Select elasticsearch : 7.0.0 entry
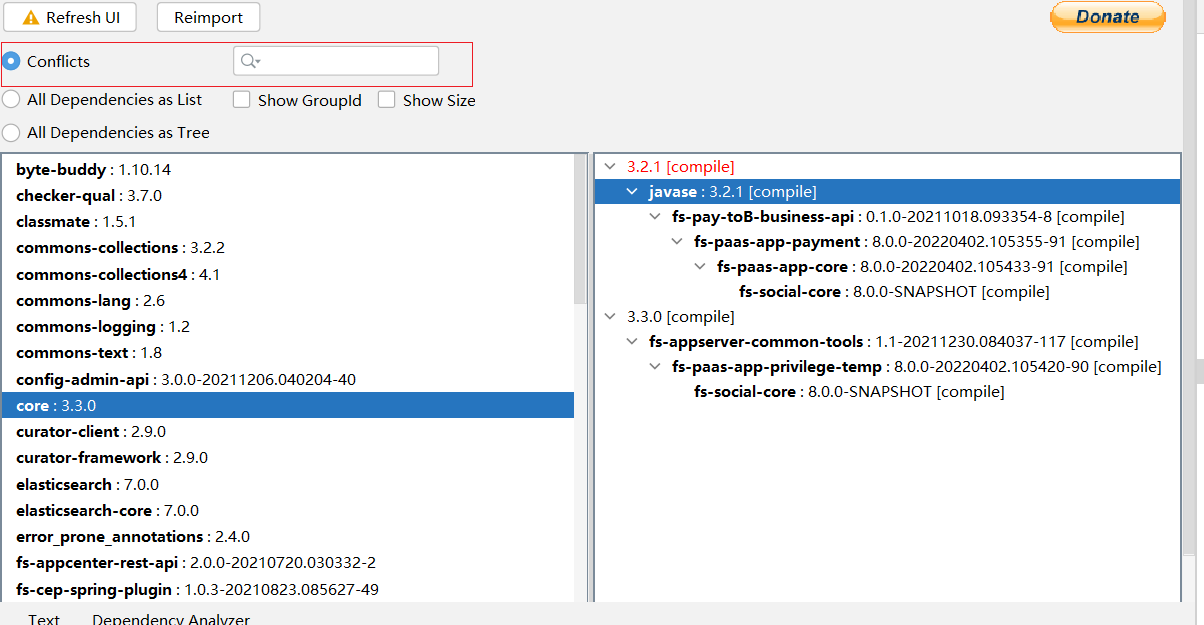The width and height of the screenshot is (1204, 625). (288, 485)
